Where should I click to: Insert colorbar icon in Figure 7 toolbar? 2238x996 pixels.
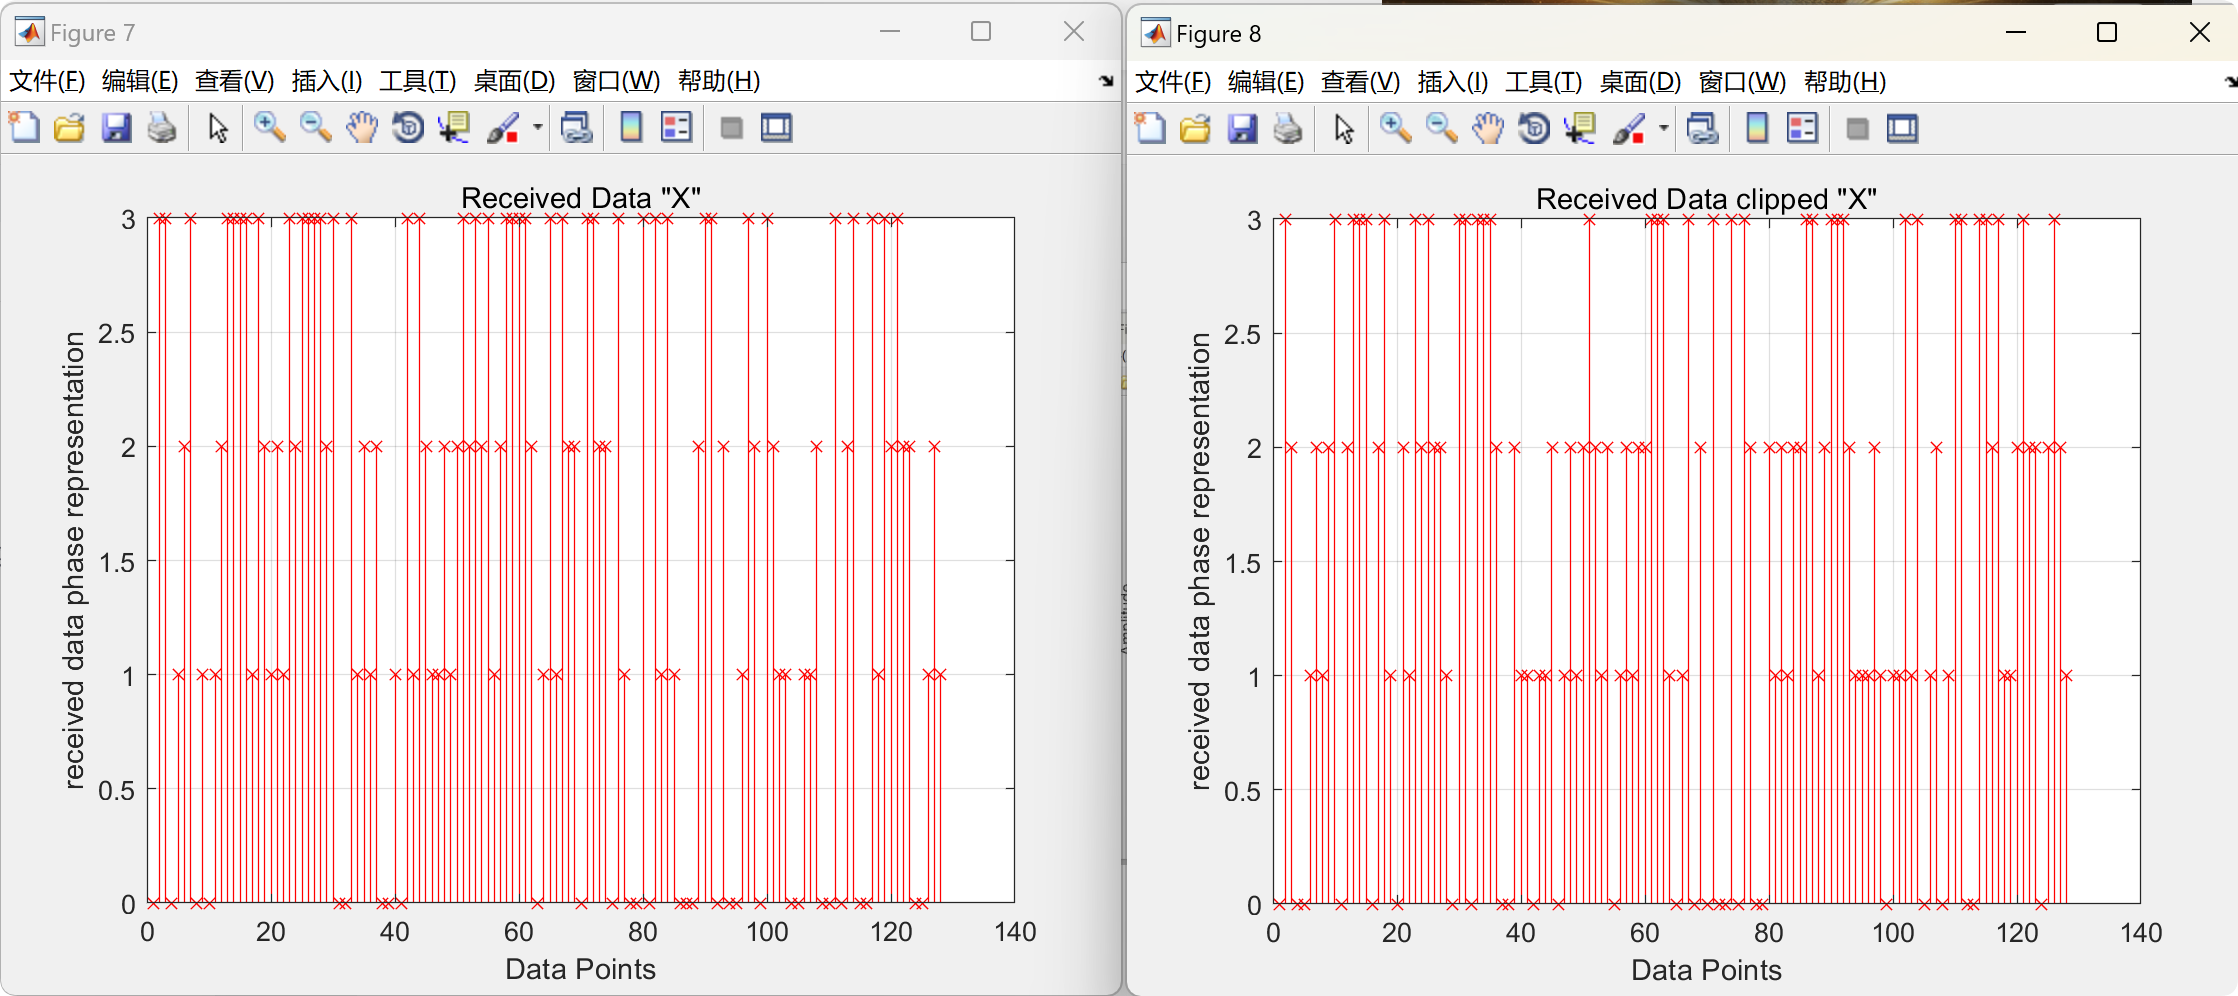pos(631,127)
